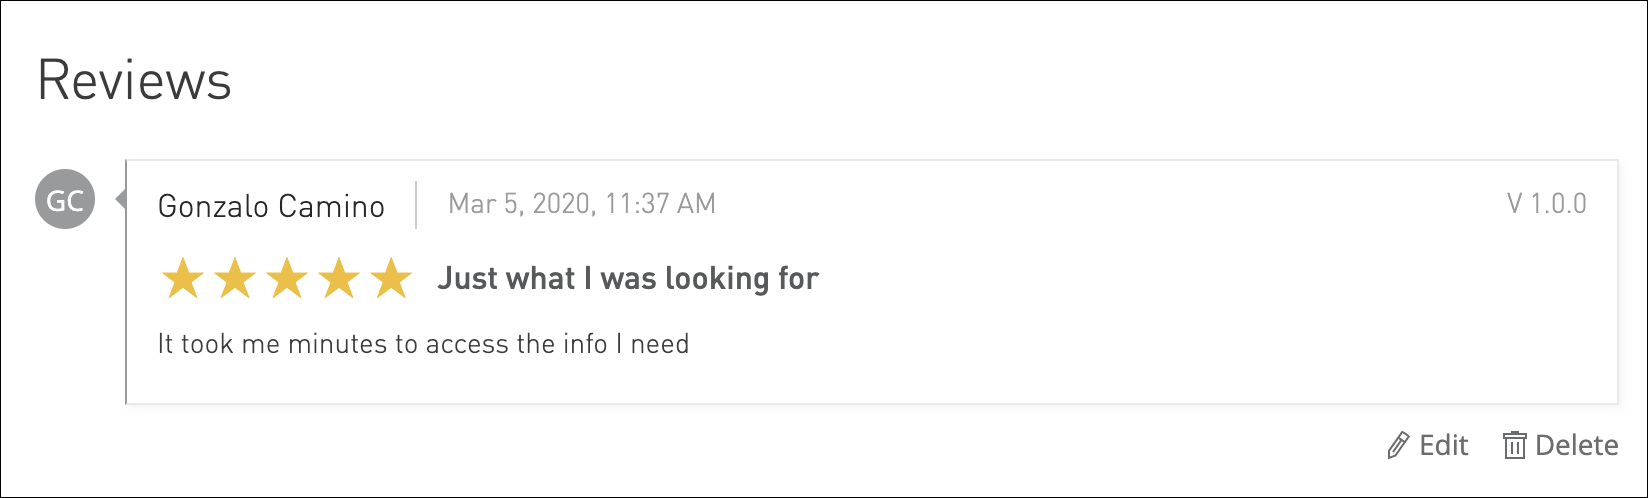Click the reviewer name Gonzalo Camino
Image resolution: width=1648 pixels, height=498 pixels.
(x=271, y=206)
